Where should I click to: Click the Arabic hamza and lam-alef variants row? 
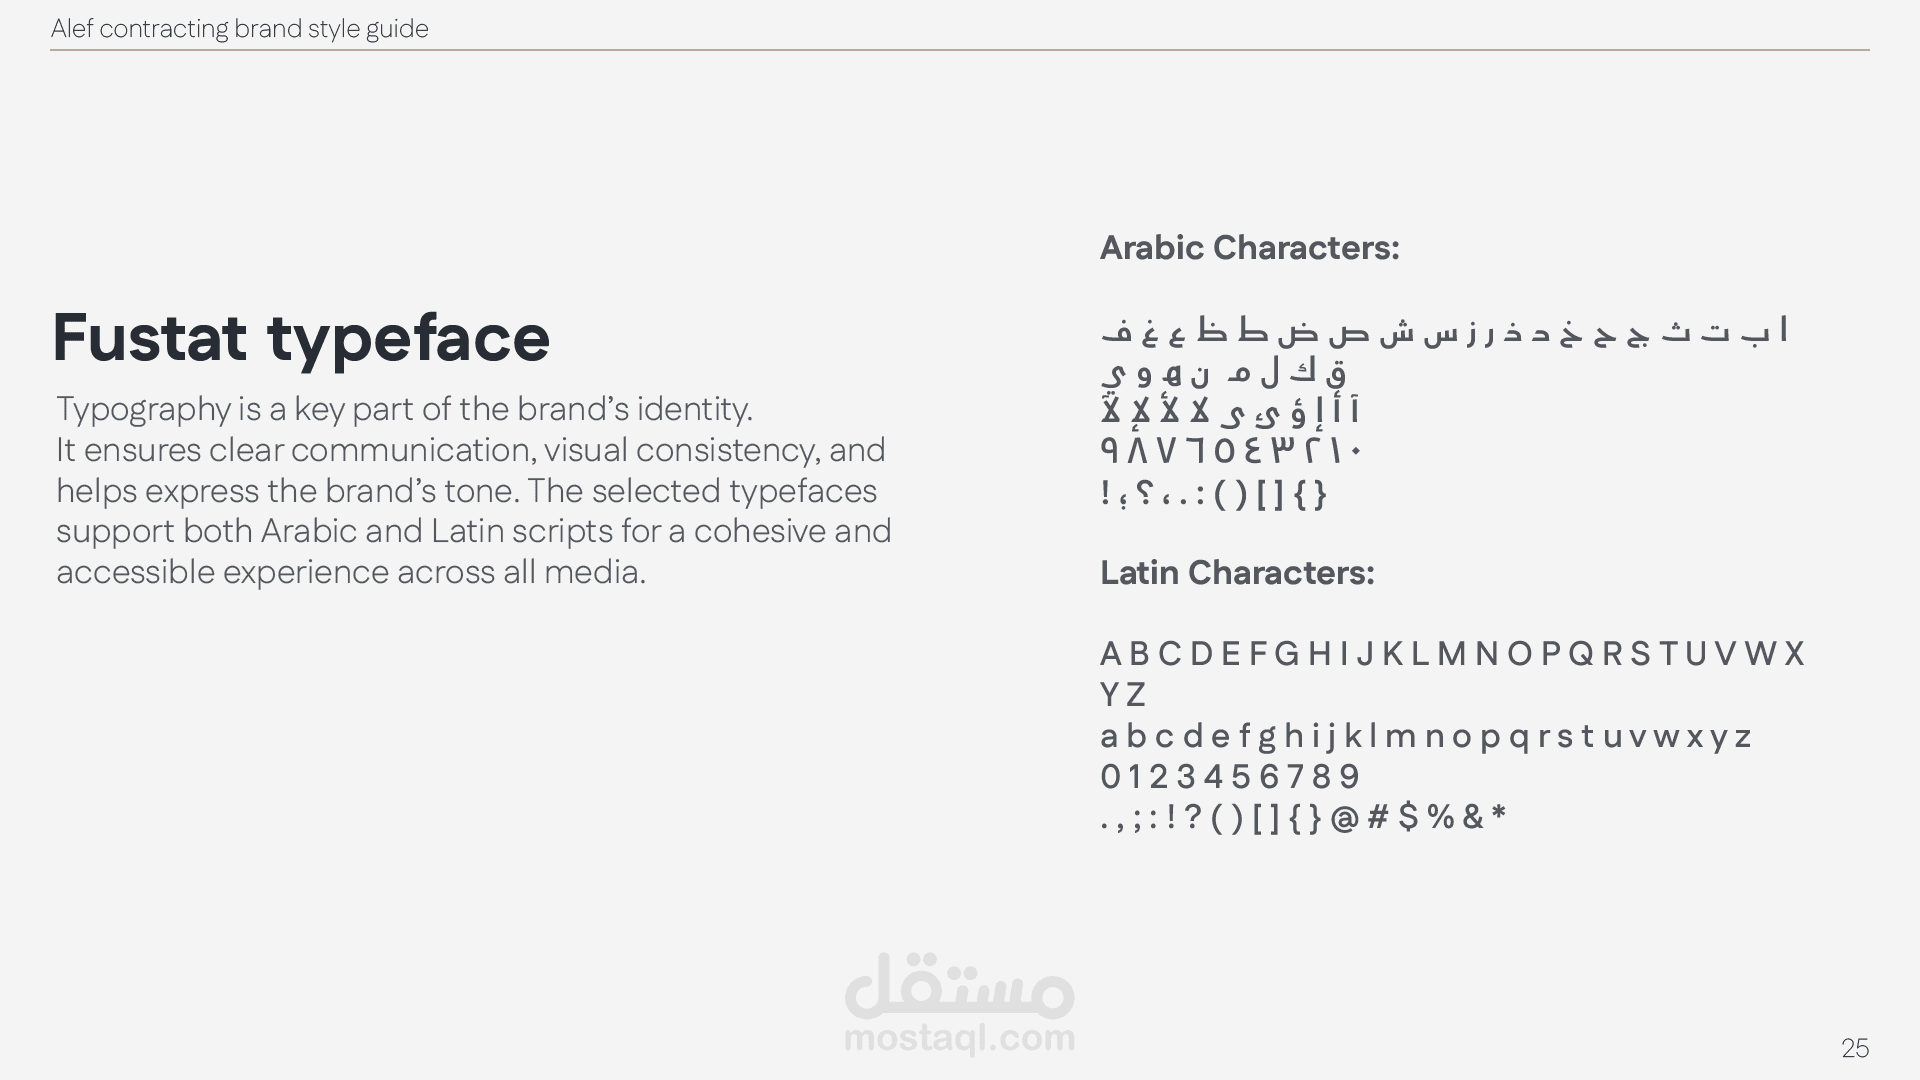tap(1230, 412)
